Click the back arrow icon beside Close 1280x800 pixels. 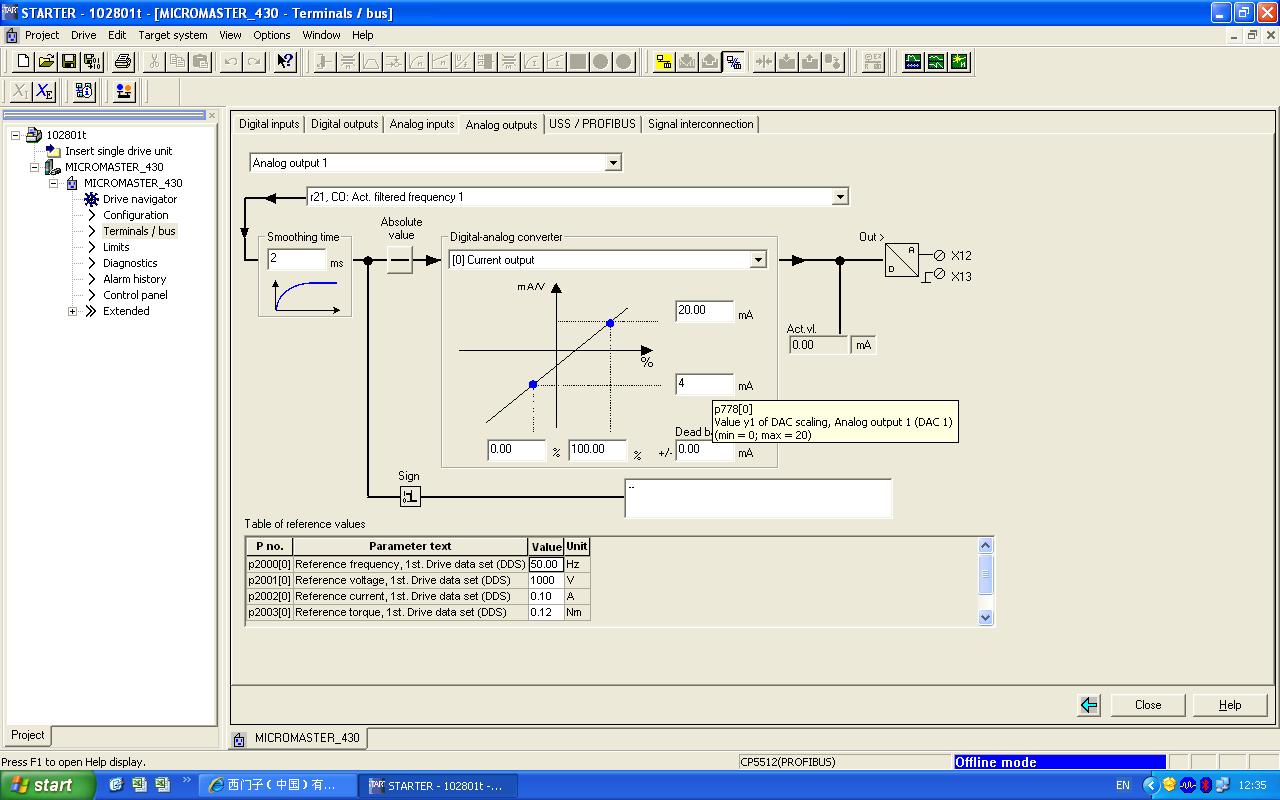click(1089, 705)
